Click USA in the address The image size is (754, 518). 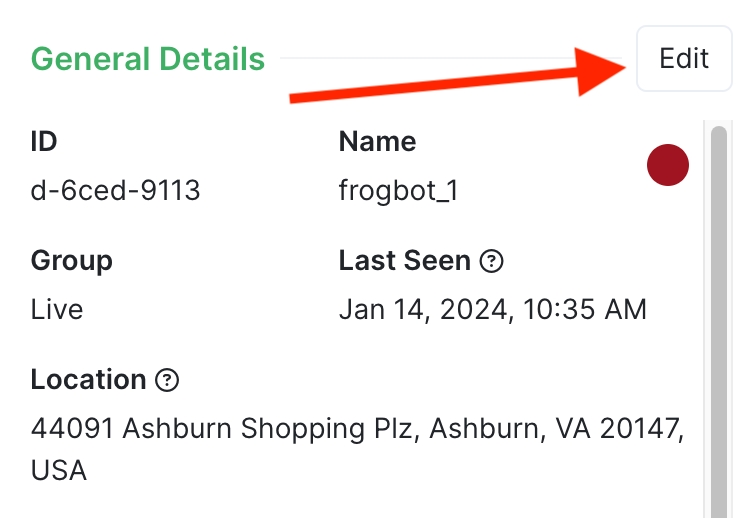pyautogui.click(x=58, y=469)
